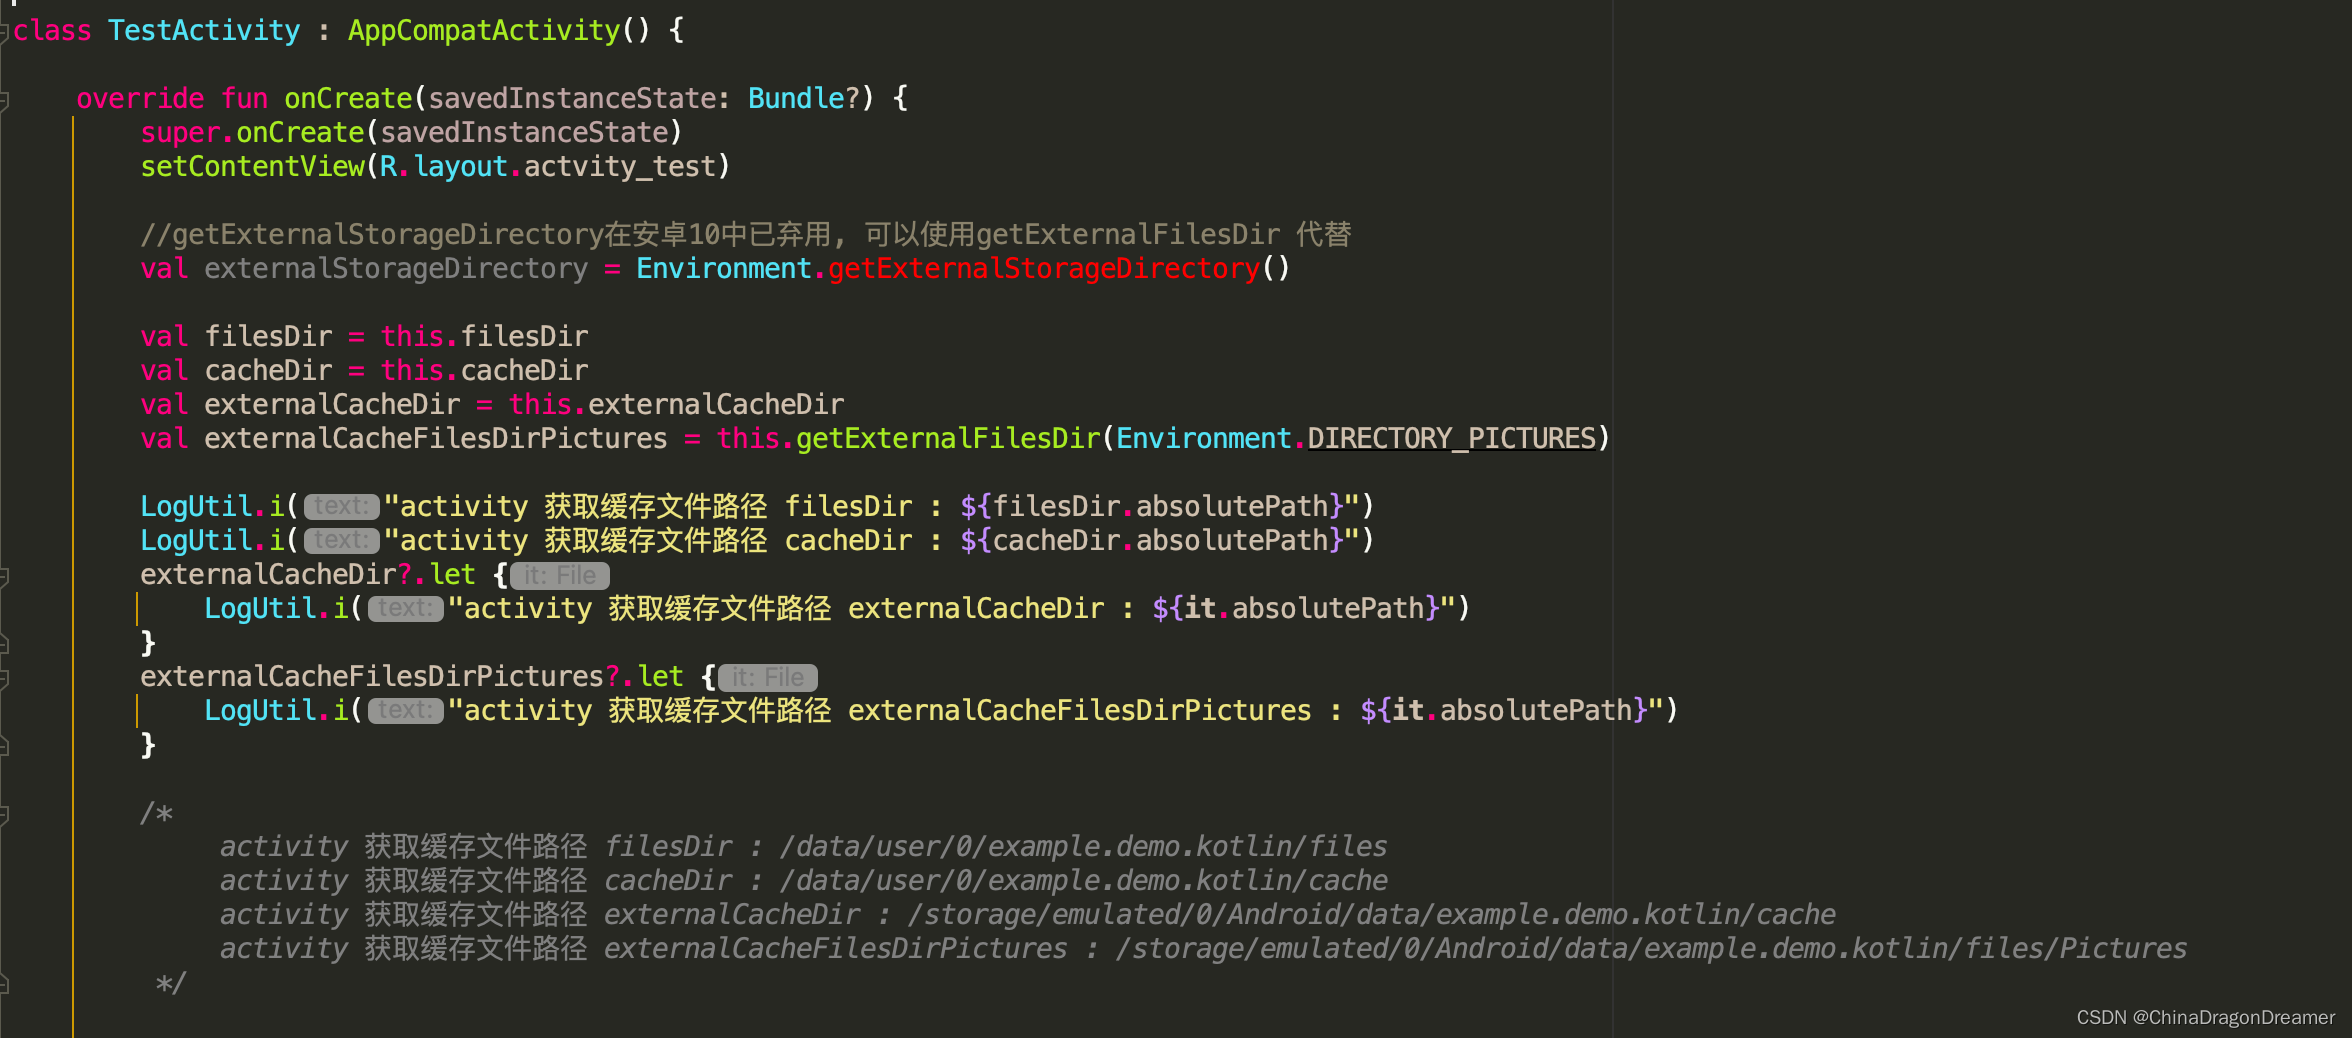The height and width of the screenshot is (1038, 2352).
Task: Click the comment path ending in files/Pictures
Action: (1652, 949)
